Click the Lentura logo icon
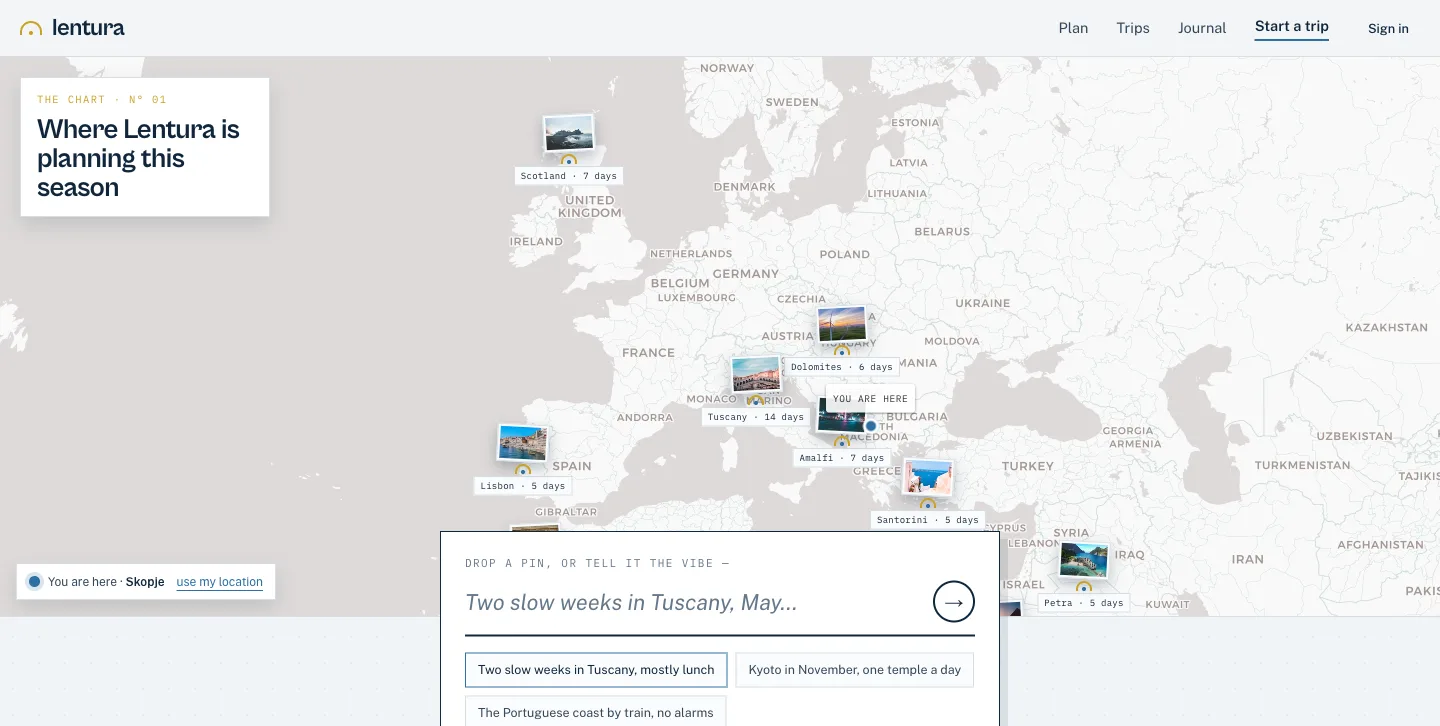1440x726 pixels. [31, 29]
